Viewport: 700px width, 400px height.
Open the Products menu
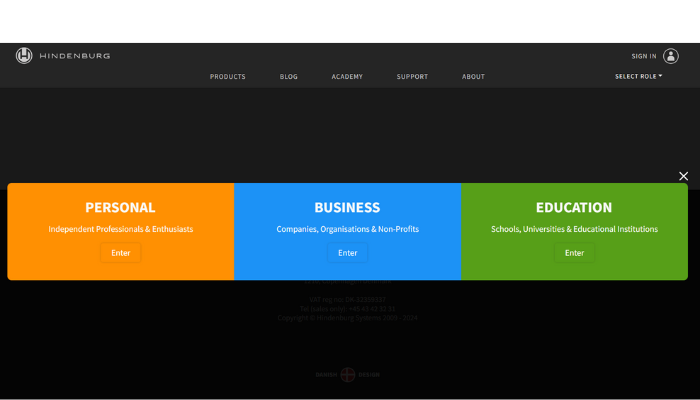pyautogui.click(x=228, y=77)
